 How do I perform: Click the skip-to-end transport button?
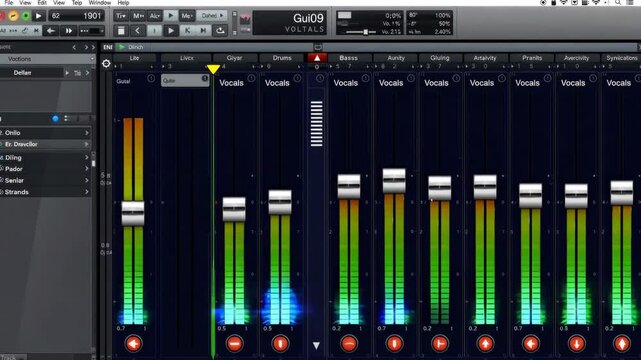pos(203,31)
